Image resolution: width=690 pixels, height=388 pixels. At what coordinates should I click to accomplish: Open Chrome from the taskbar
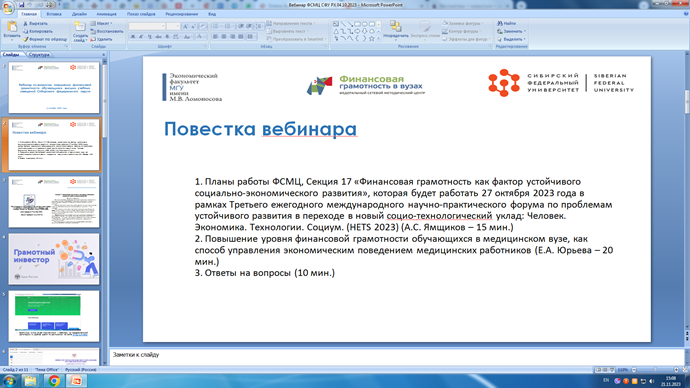(54, 381)
